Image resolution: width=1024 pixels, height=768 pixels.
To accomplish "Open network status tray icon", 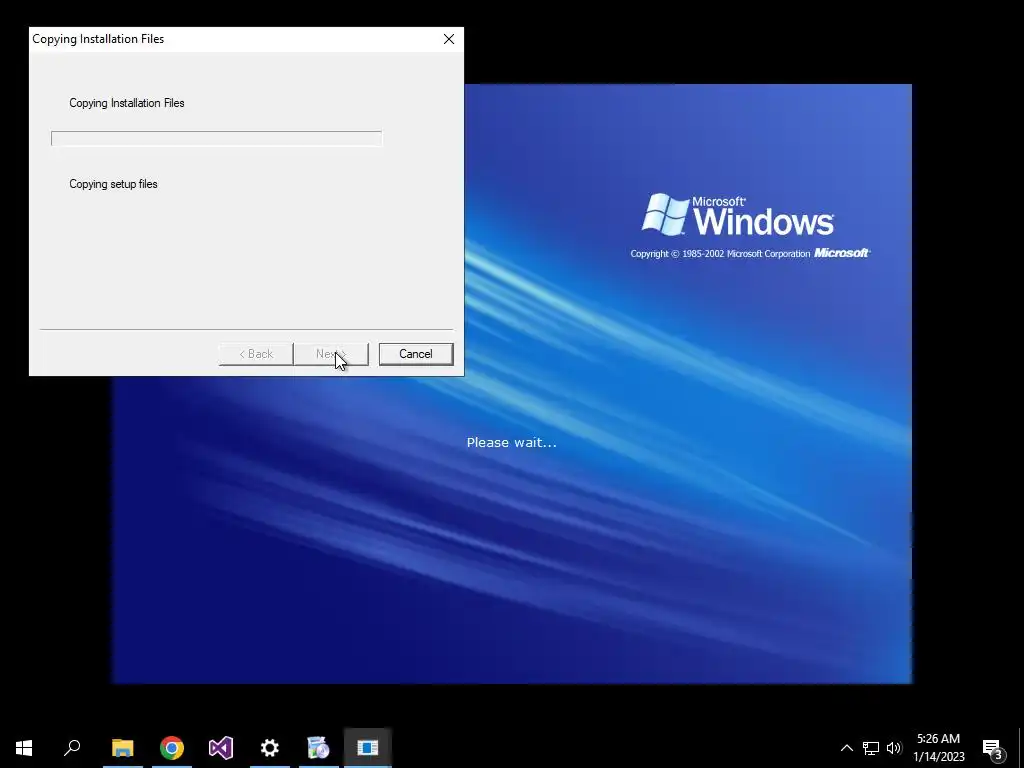I will pyautogui.click(x=871, y=748).
